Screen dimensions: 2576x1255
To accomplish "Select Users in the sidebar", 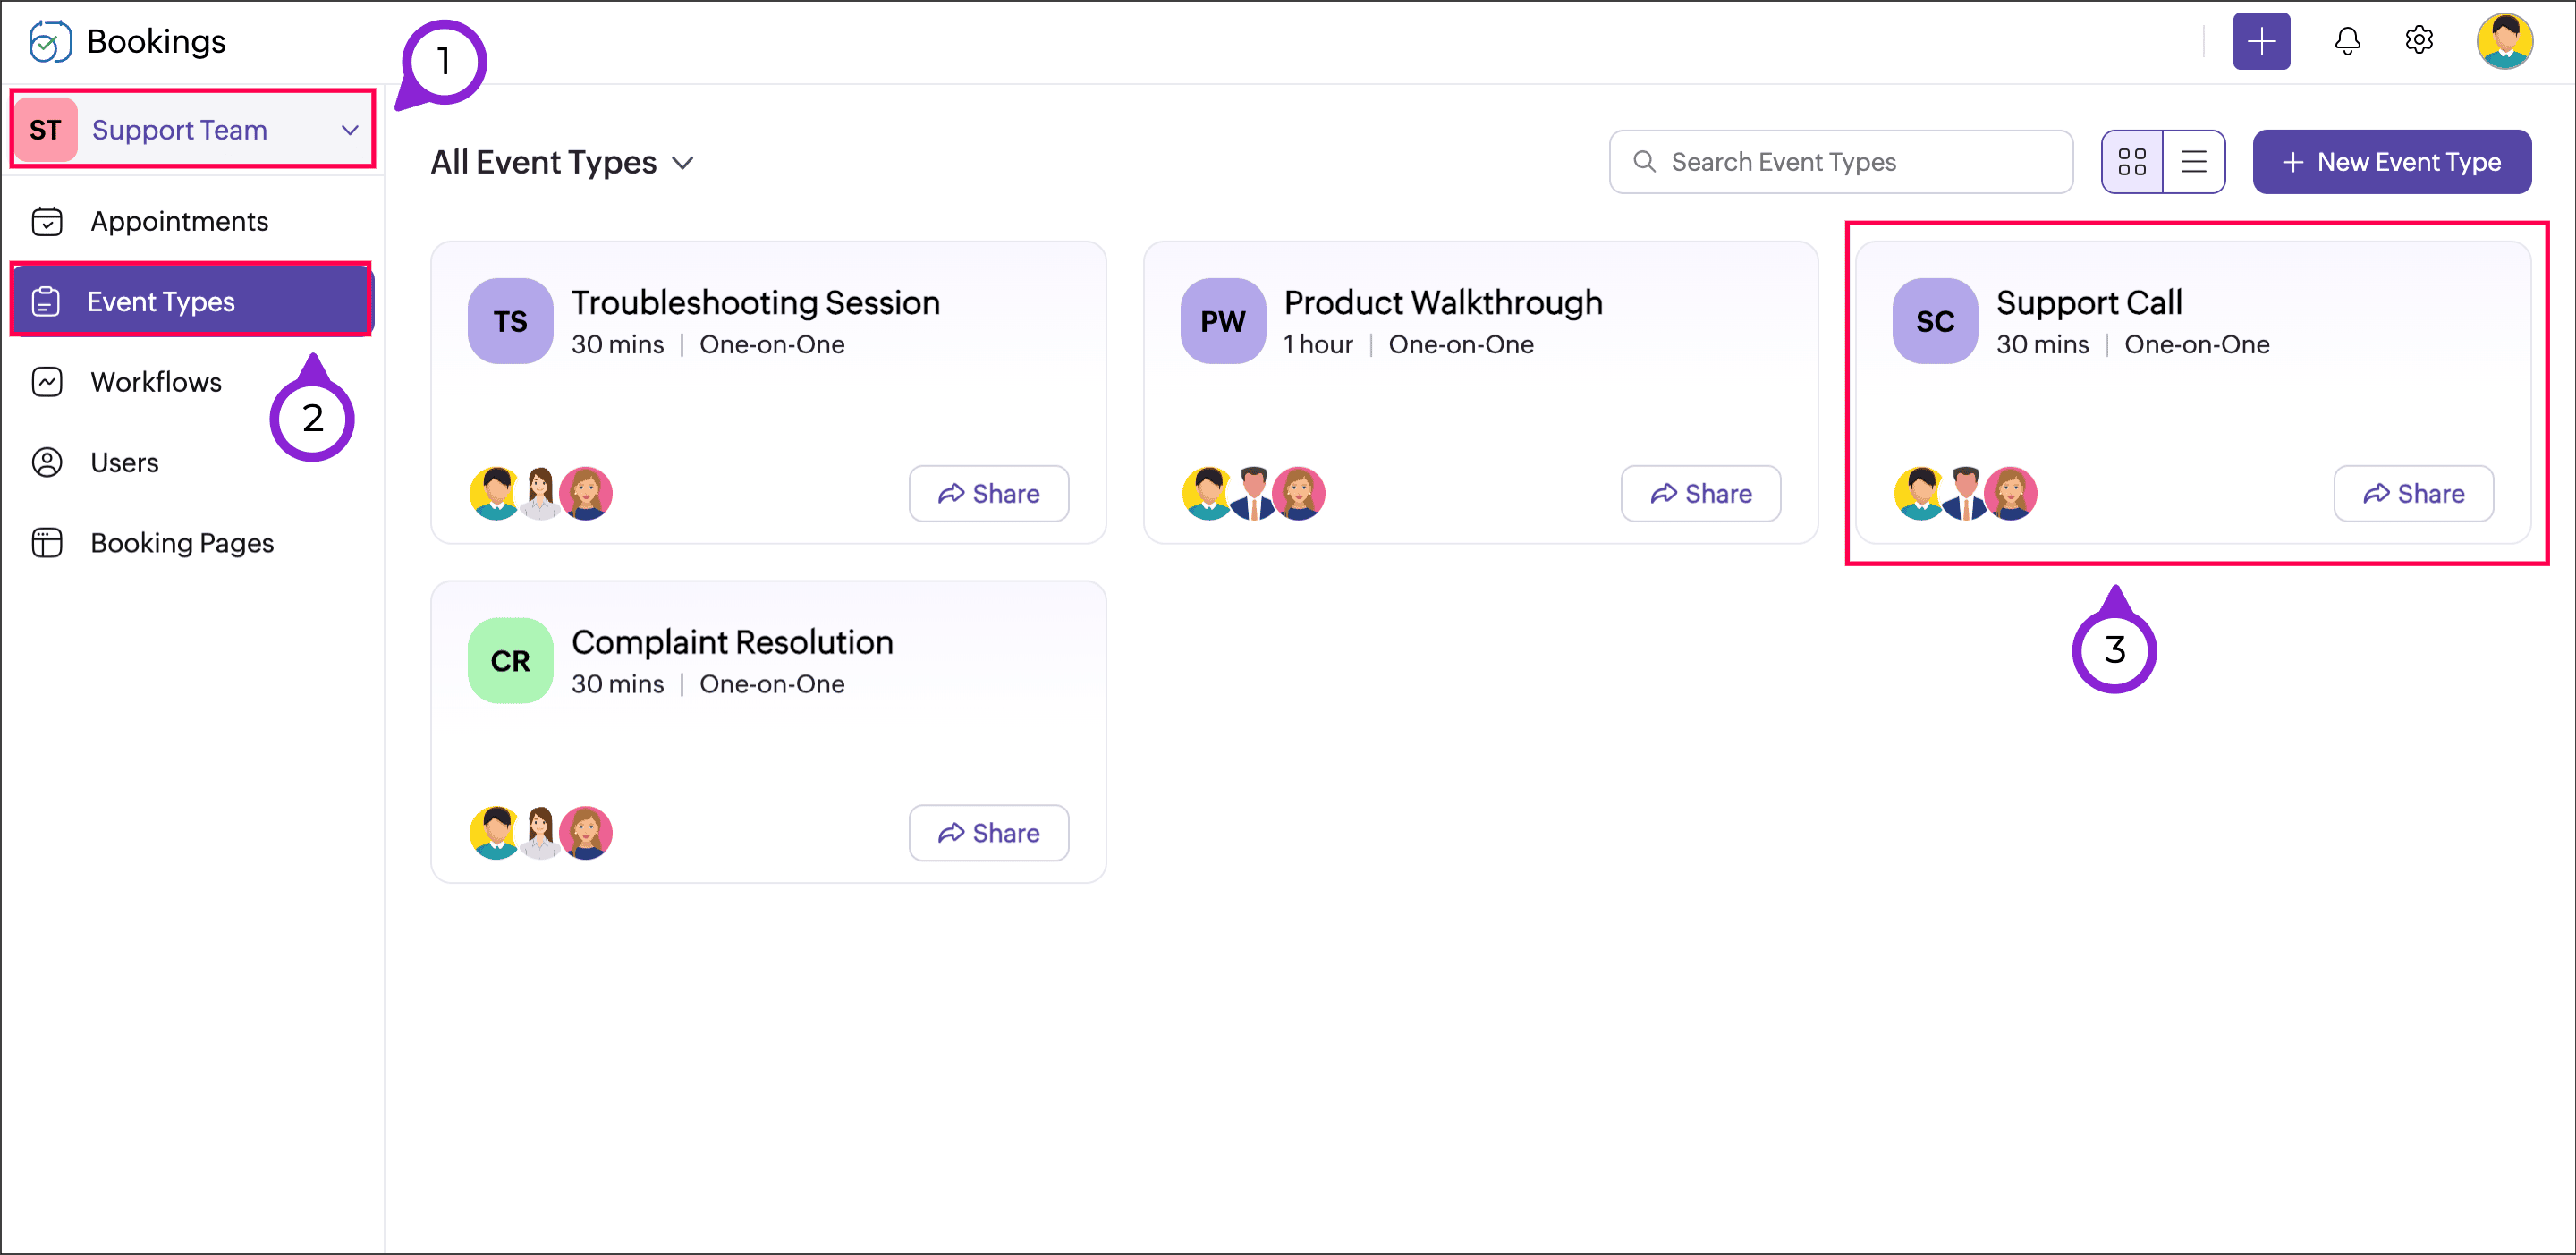I will pyautogui.click(x=124, y=462).
